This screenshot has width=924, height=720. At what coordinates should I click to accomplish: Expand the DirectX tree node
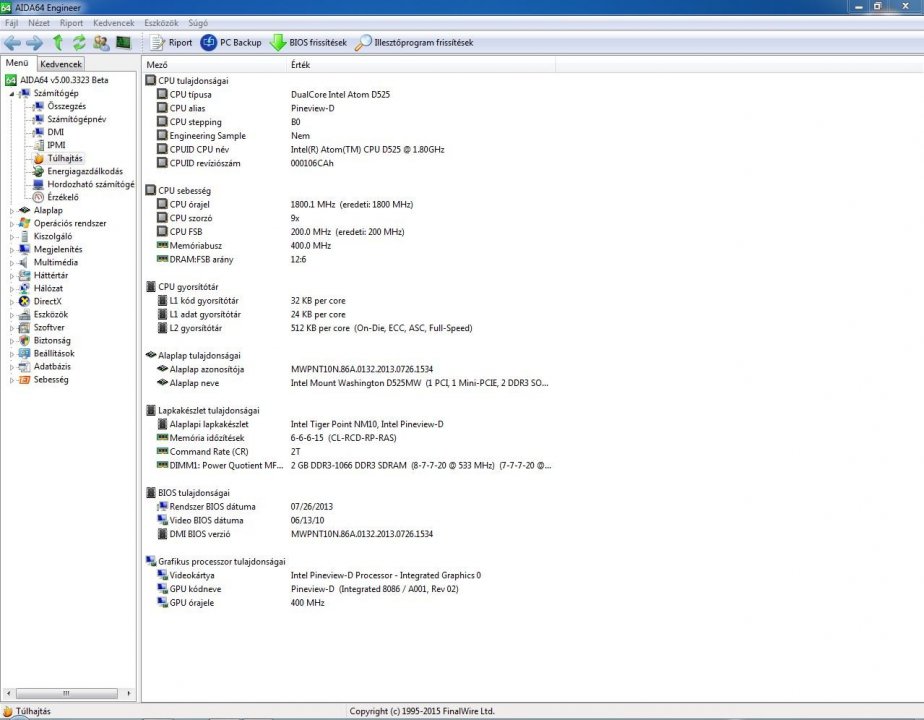click(x=12, y=301)
